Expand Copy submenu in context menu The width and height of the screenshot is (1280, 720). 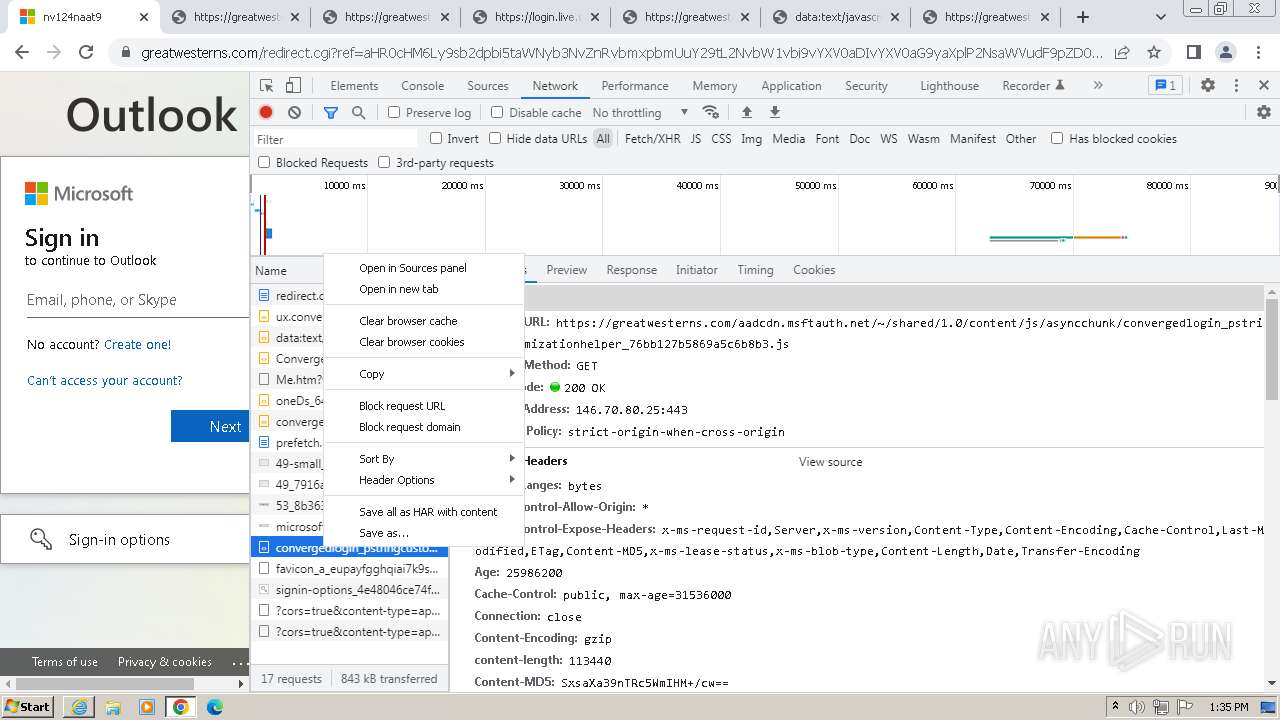pyautogui.click(x=424, y=374)
